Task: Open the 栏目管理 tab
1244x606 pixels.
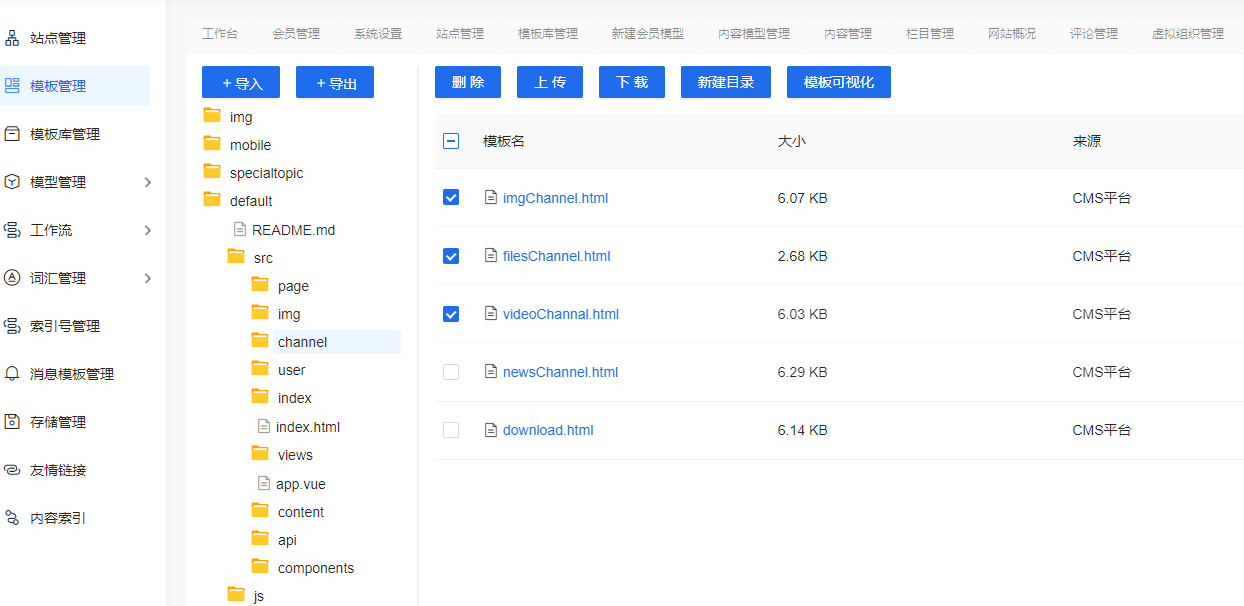Action: pos(930,34)
